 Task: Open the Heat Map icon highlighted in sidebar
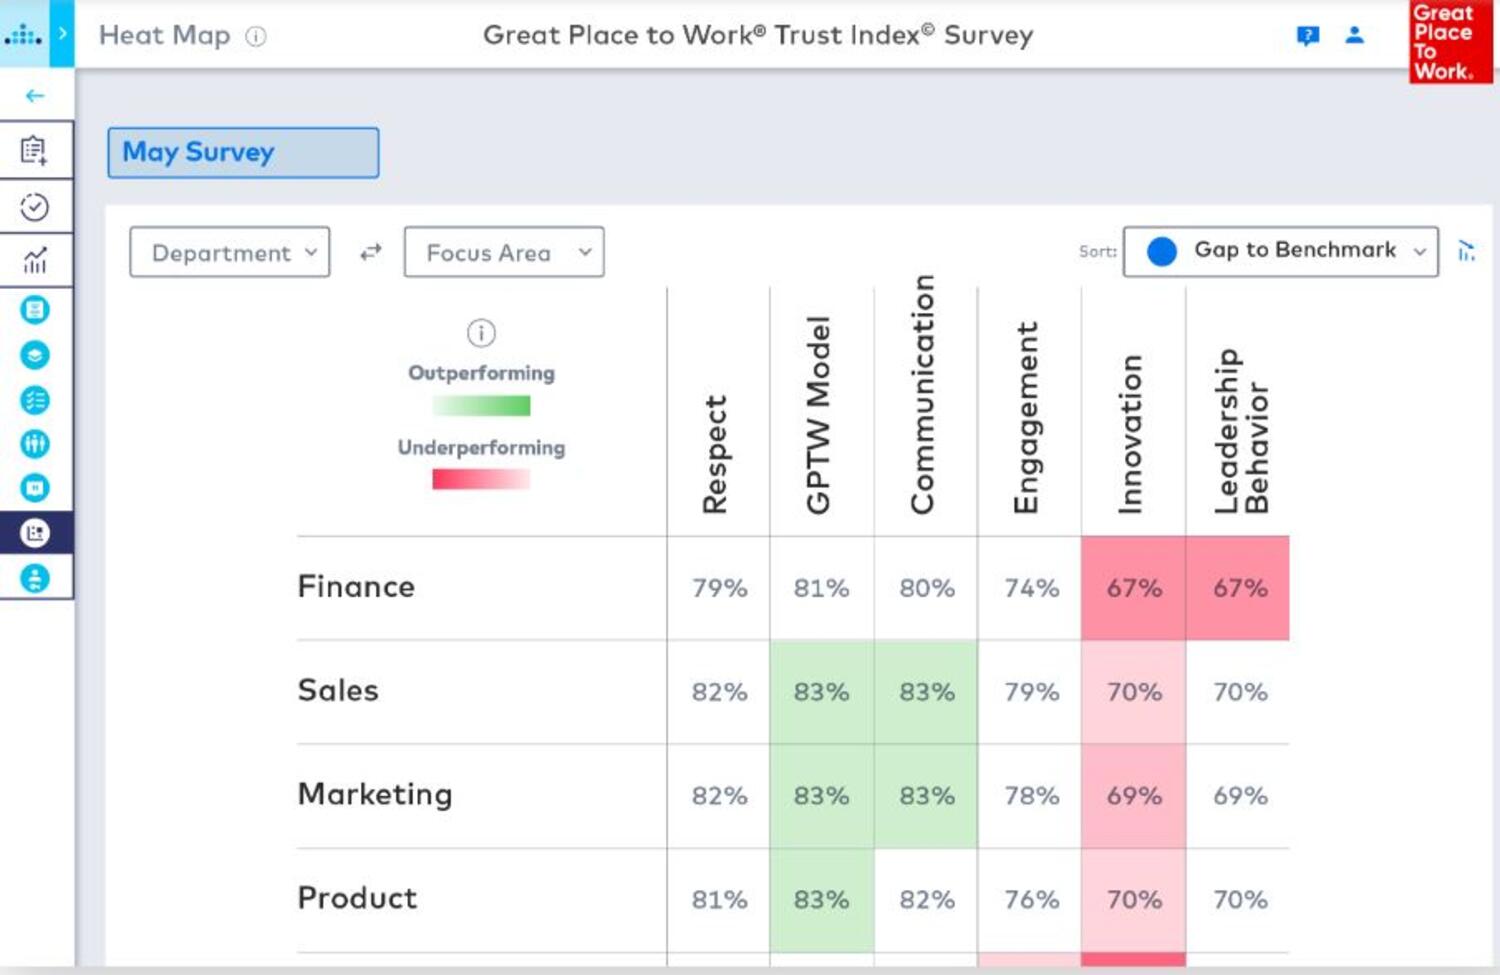[36, 533]
